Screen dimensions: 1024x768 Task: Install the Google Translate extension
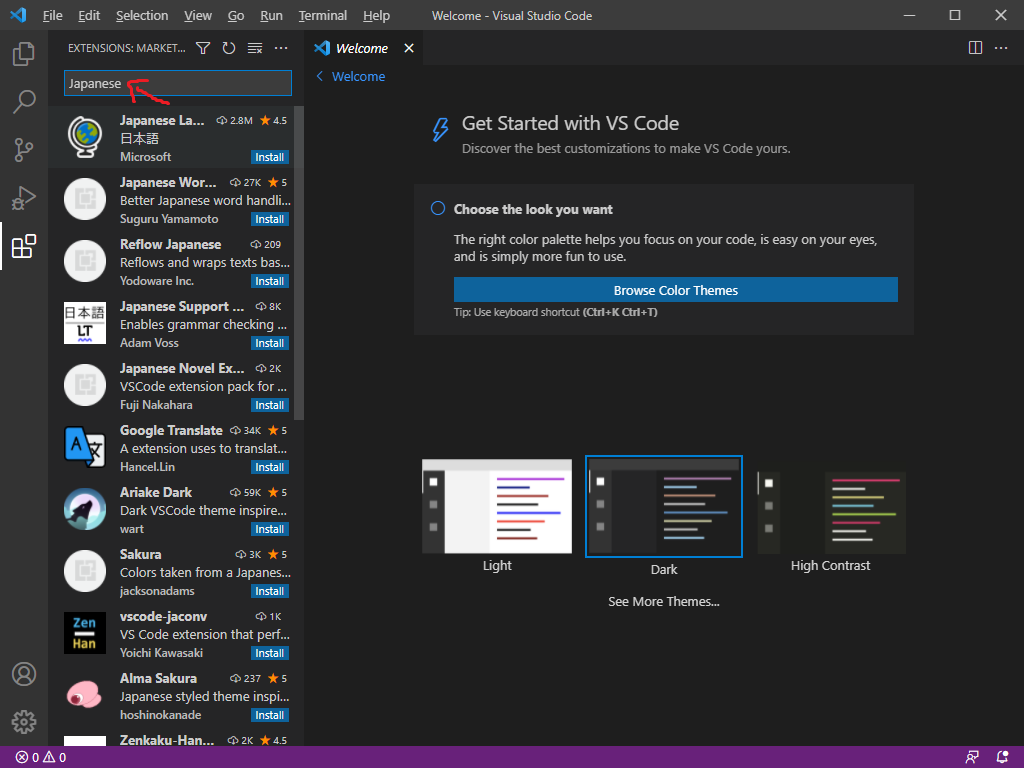[x=269, y=466]
